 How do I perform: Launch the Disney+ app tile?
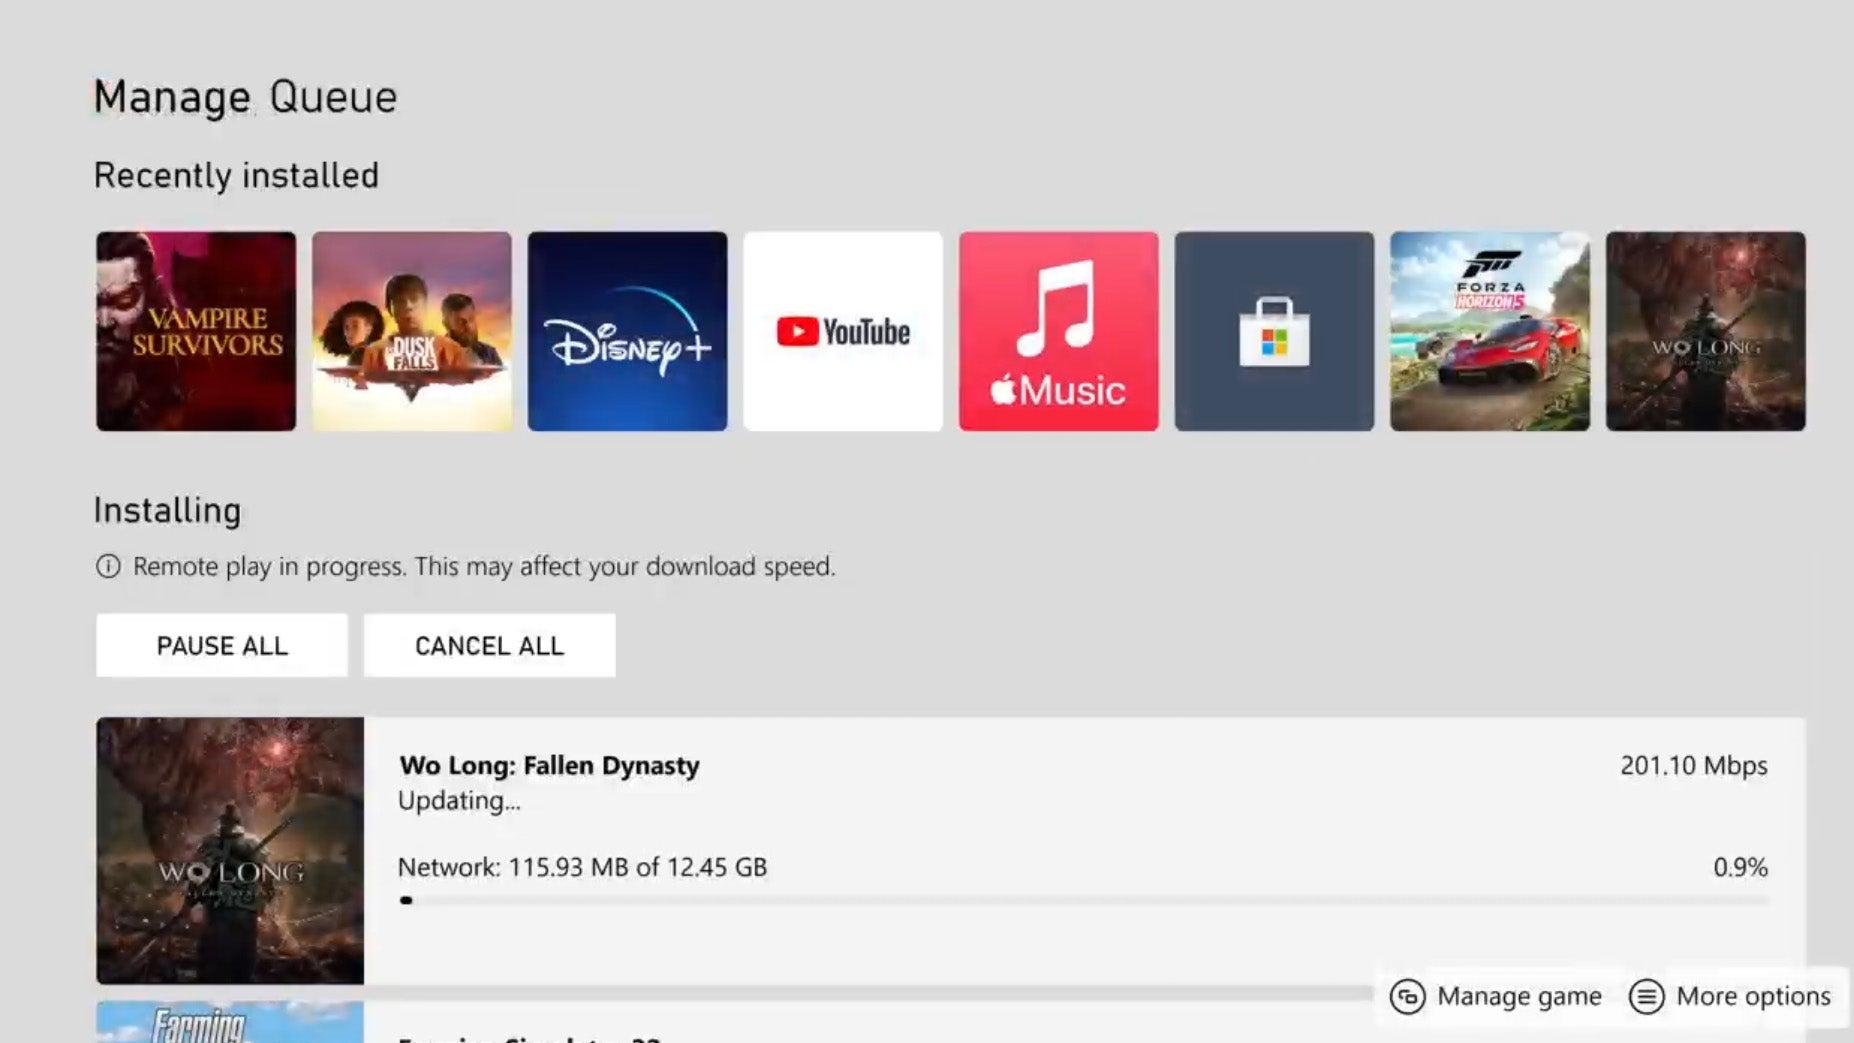[627, 331]
